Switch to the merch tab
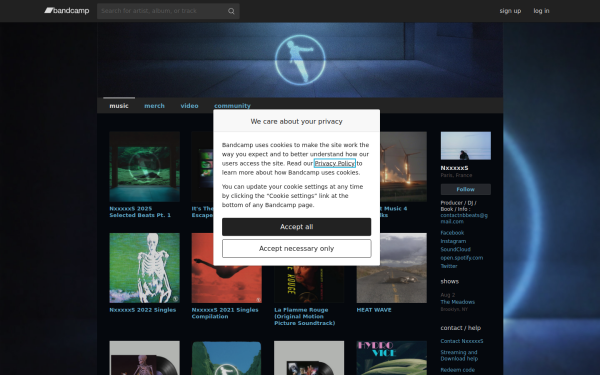 (155, 106)
